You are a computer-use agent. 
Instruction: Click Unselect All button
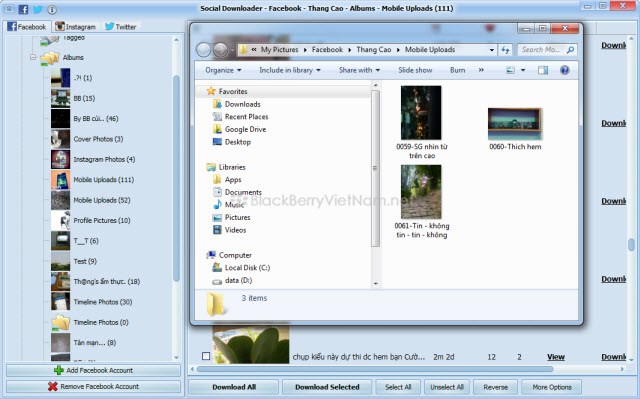[x=447, y=387]
